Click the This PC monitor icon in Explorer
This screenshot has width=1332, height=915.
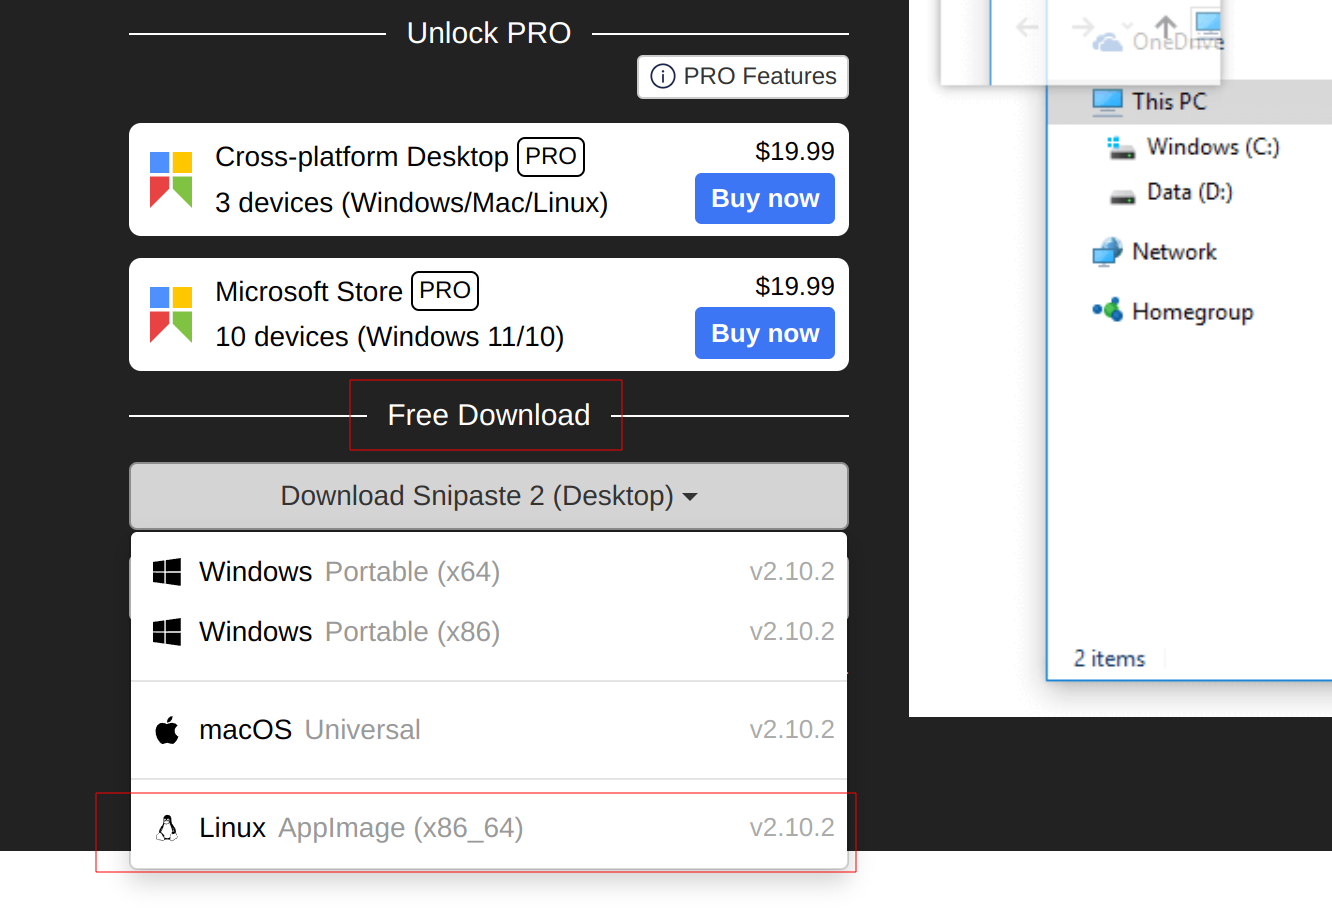point(1107,102)
